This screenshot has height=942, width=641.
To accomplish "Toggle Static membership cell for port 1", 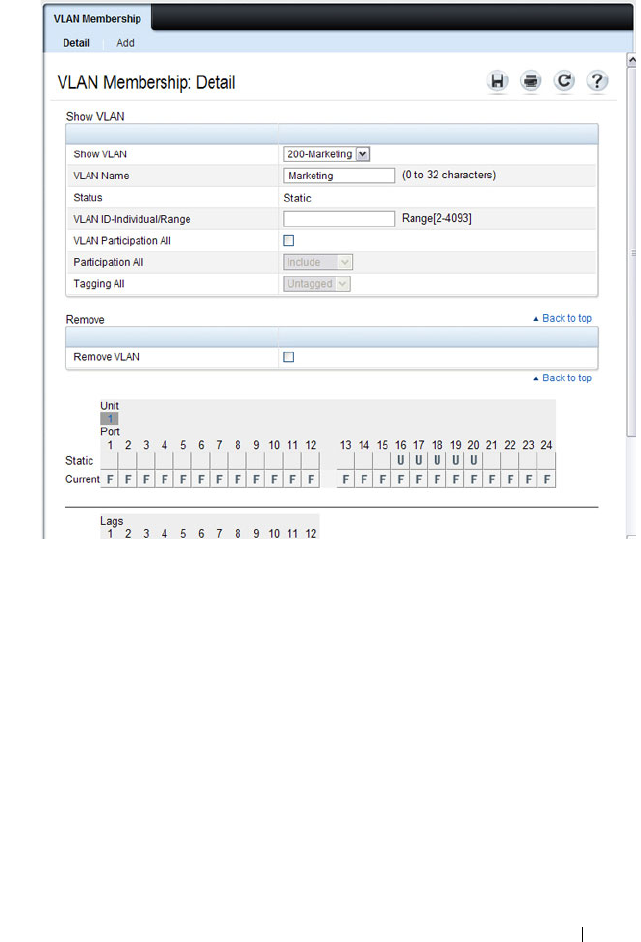I will (109, 461).
